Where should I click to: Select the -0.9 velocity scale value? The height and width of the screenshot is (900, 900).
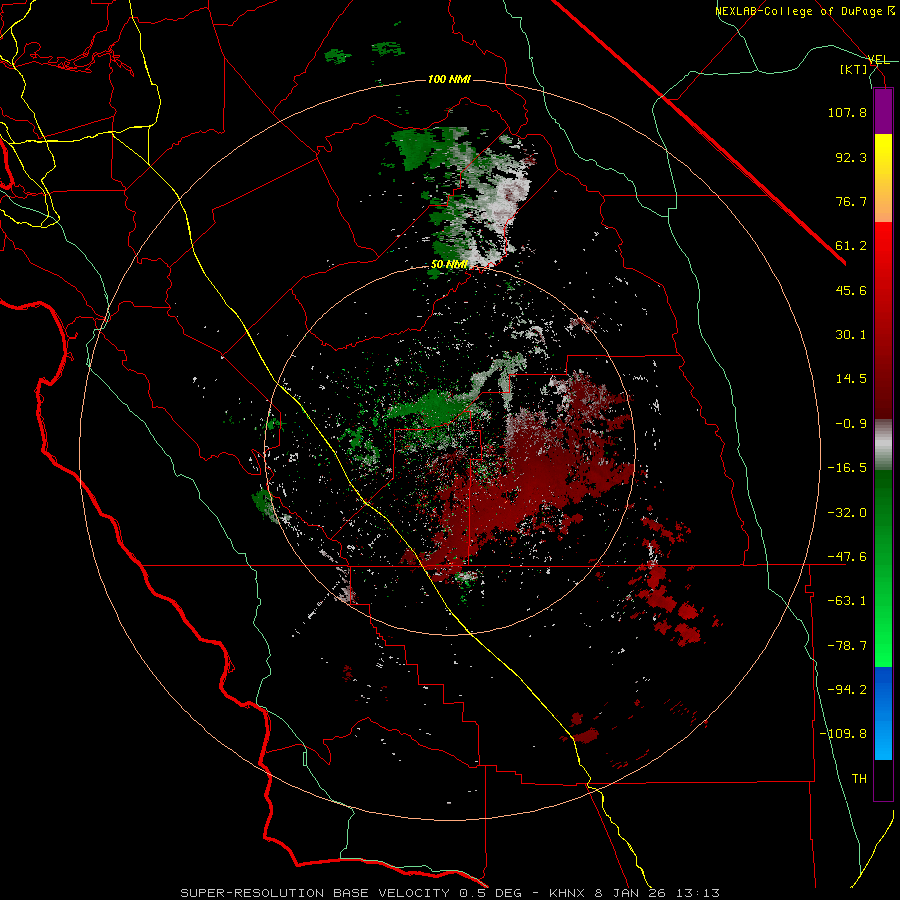(851, 424)
